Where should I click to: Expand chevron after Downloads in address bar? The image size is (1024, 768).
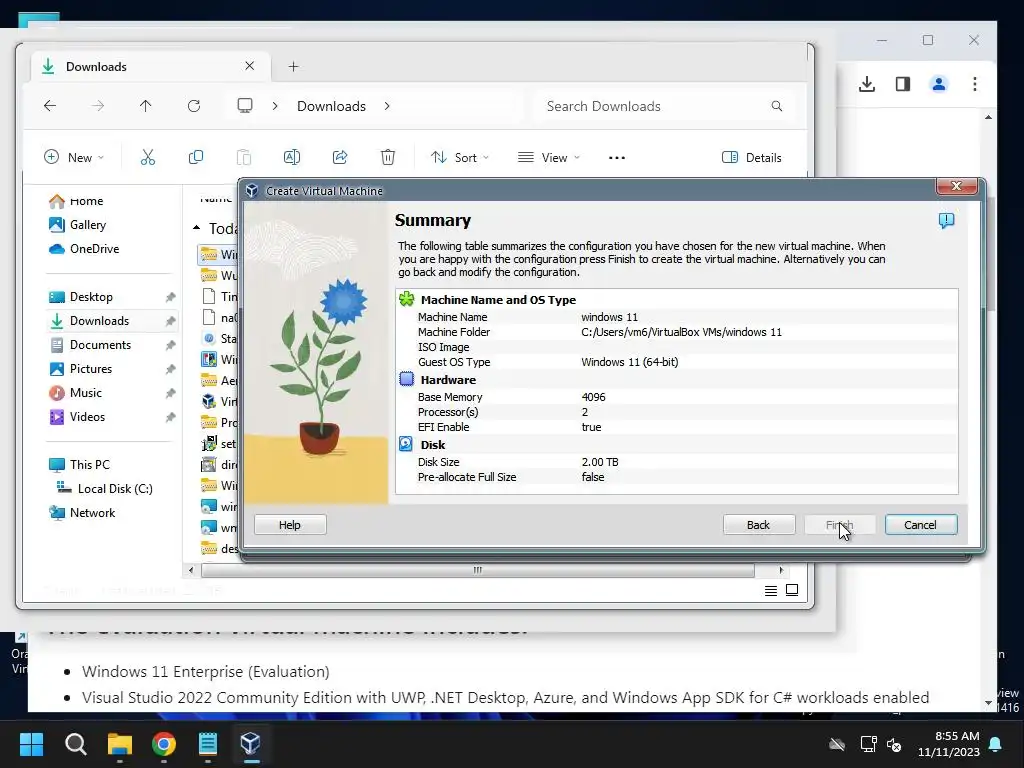pyautogui.click(x=387, y=106)
